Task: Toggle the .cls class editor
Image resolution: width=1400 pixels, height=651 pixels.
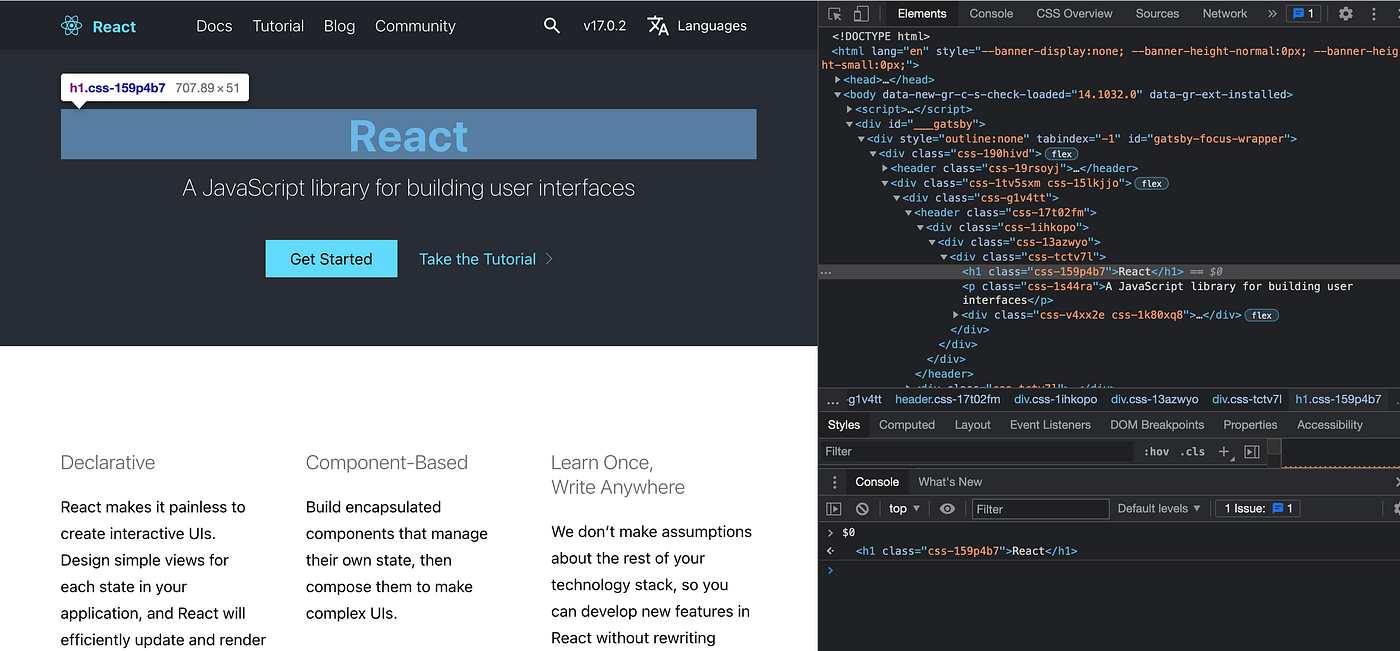Action: pos(1192,452)
